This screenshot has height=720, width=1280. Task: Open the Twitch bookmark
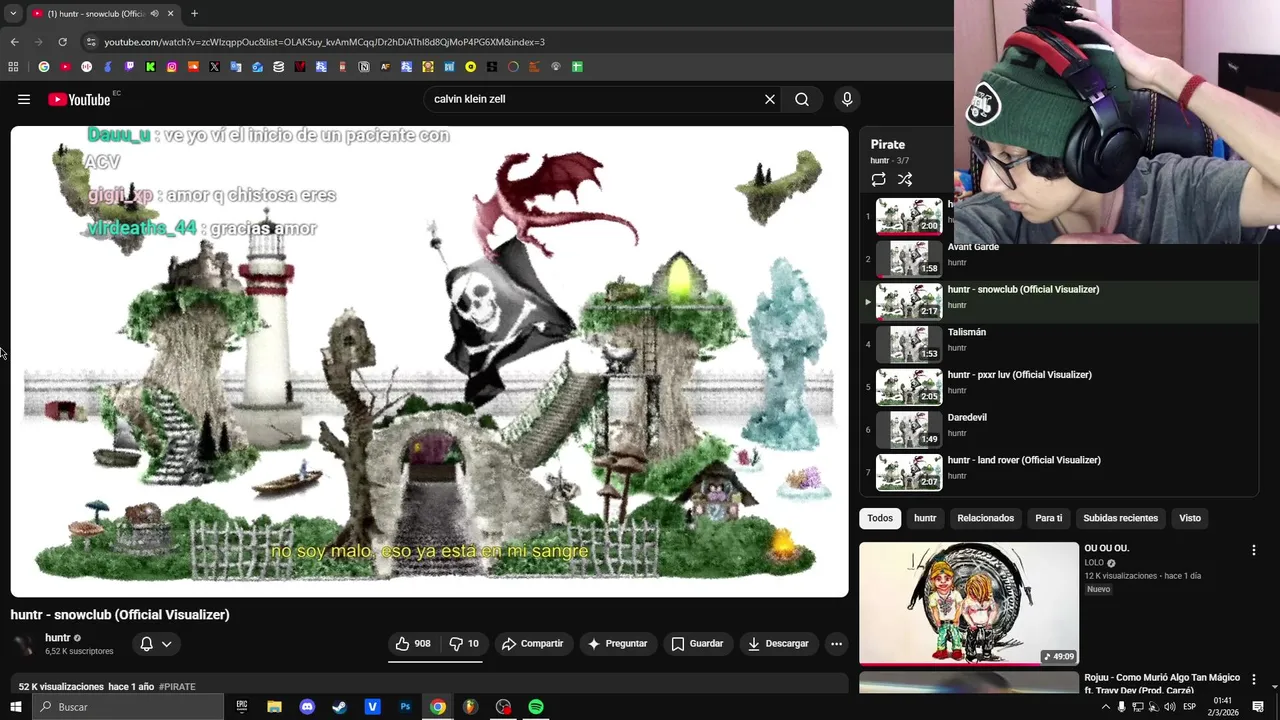pyautogui.click(x=129, y=67)
